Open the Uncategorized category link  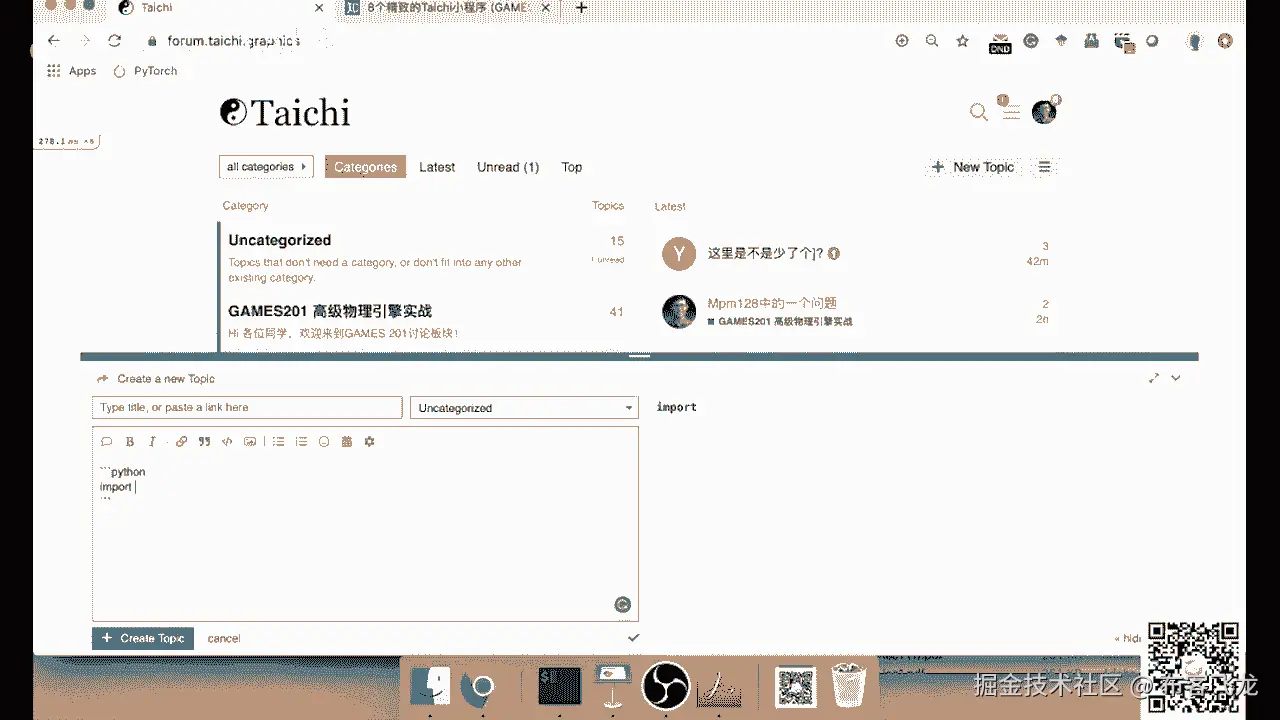tap(280, 240)
